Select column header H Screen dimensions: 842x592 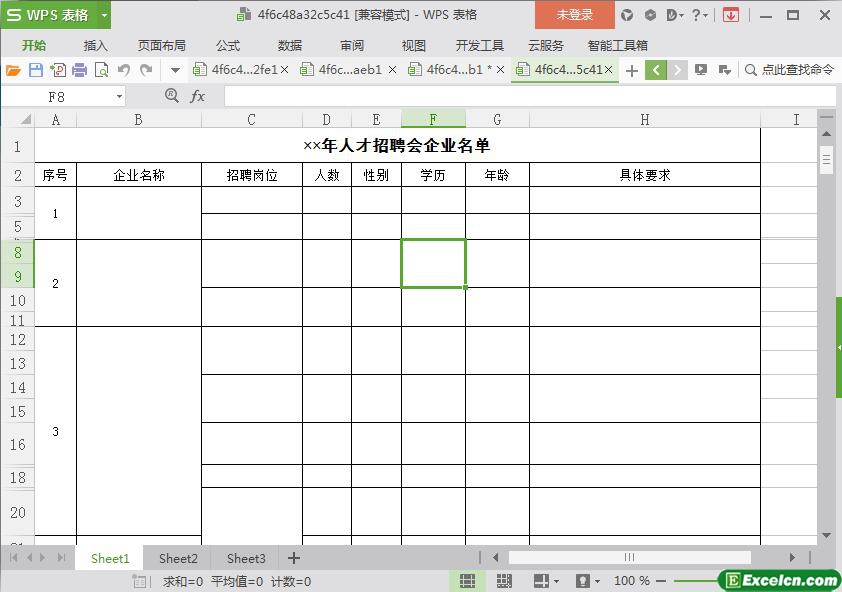(x=644, y=119)
